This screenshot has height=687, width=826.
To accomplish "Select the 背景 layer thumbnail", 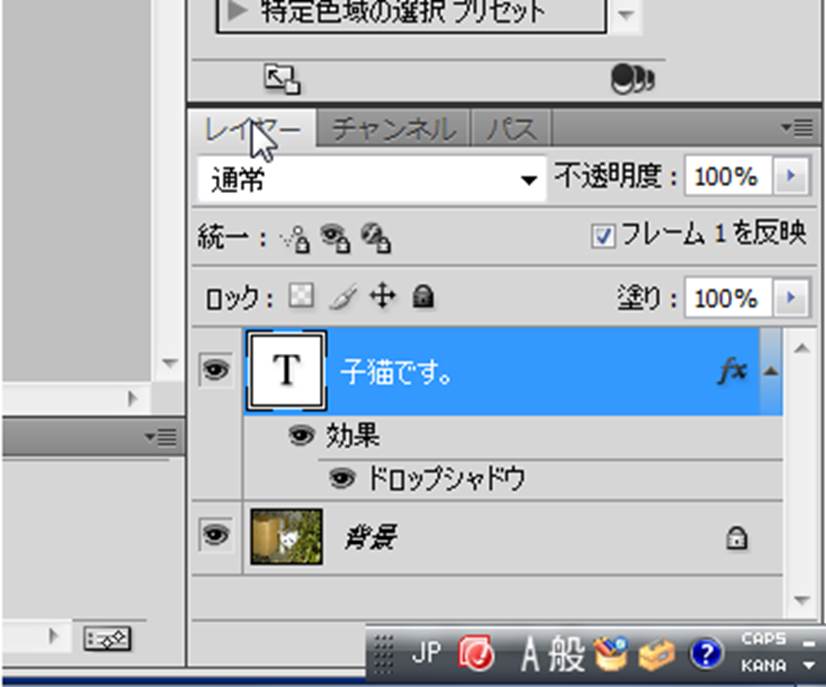I will (x=286, y=537).
